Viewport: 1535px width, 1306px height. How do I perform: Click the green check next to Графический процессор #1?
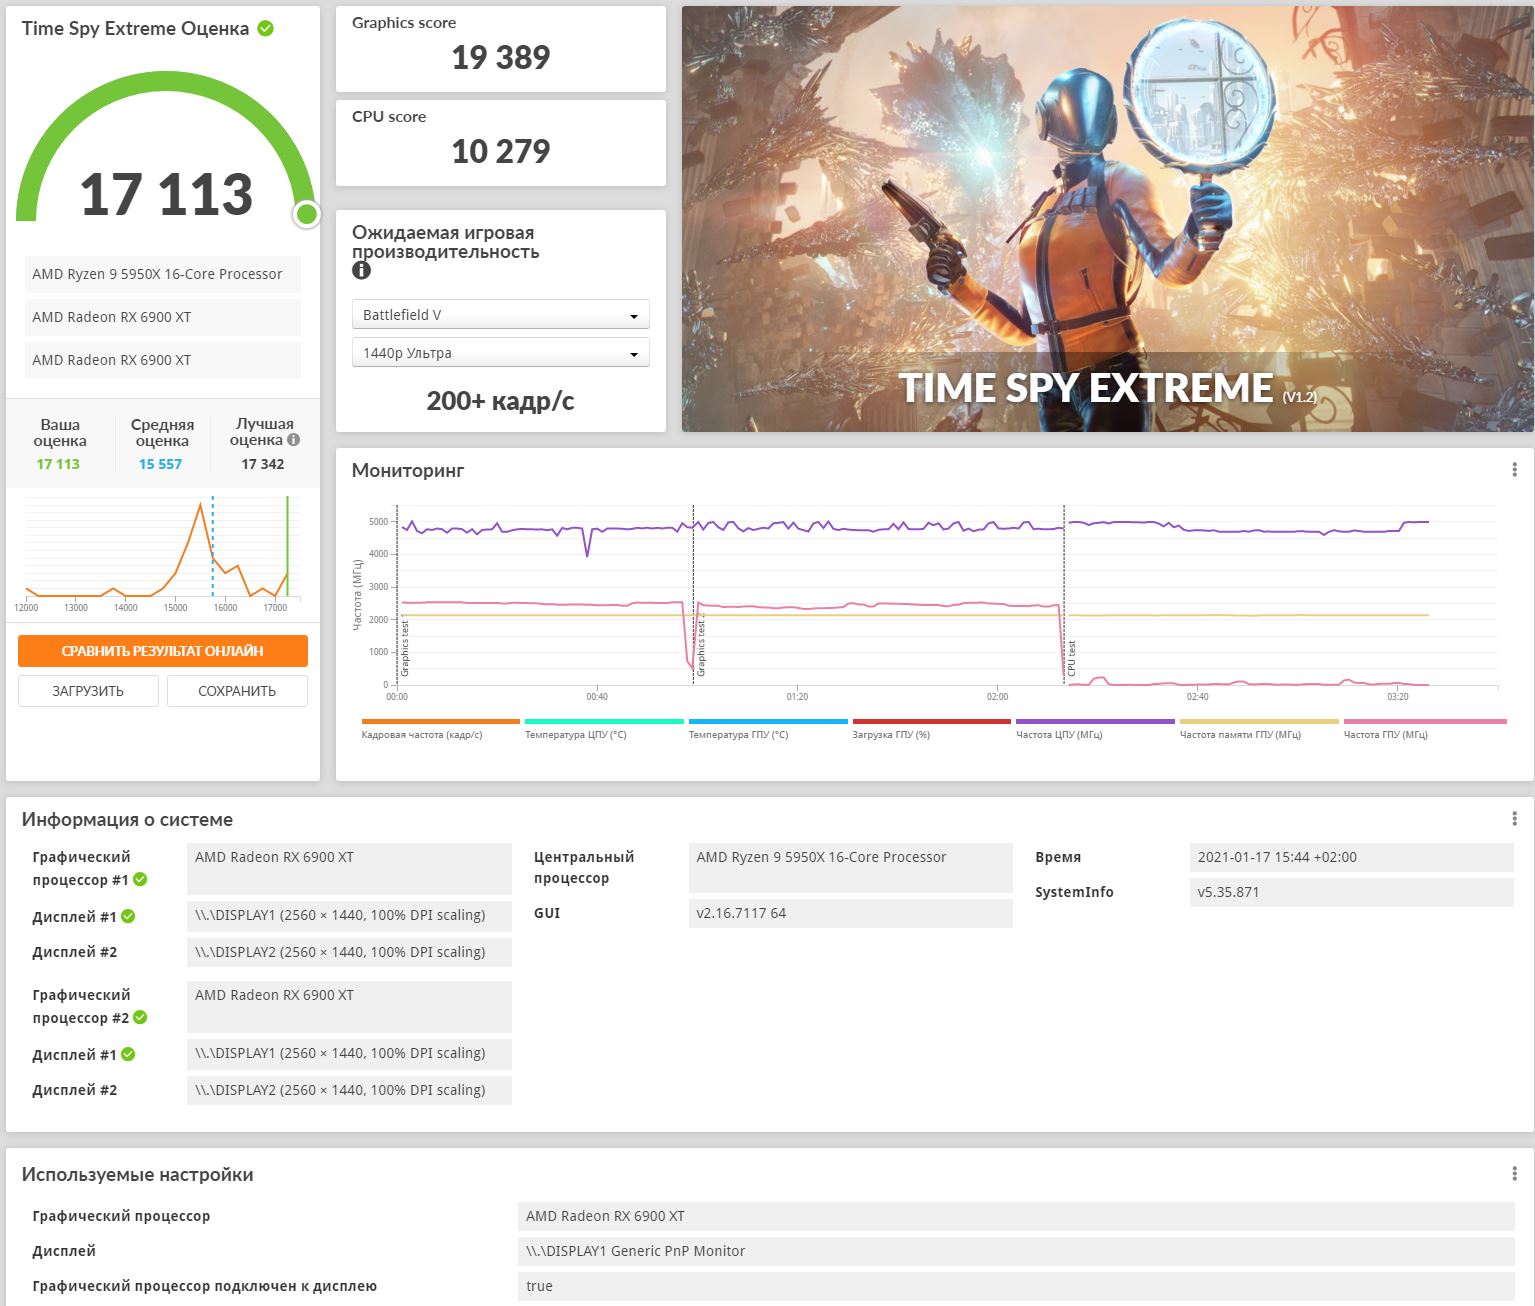coord(140,880)
